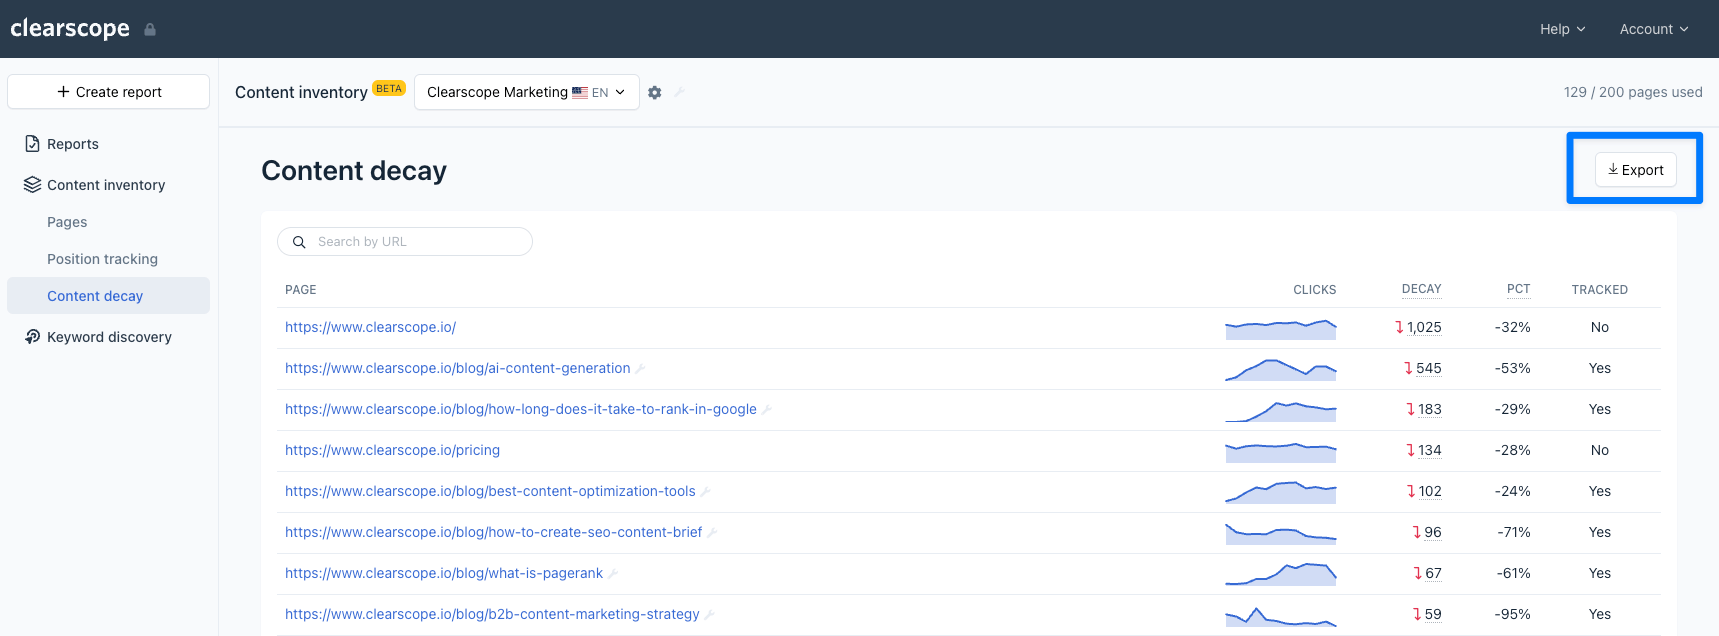
Task: Click the percentage value -71%
Action: pyautogui.click(x=1514, y=532)
